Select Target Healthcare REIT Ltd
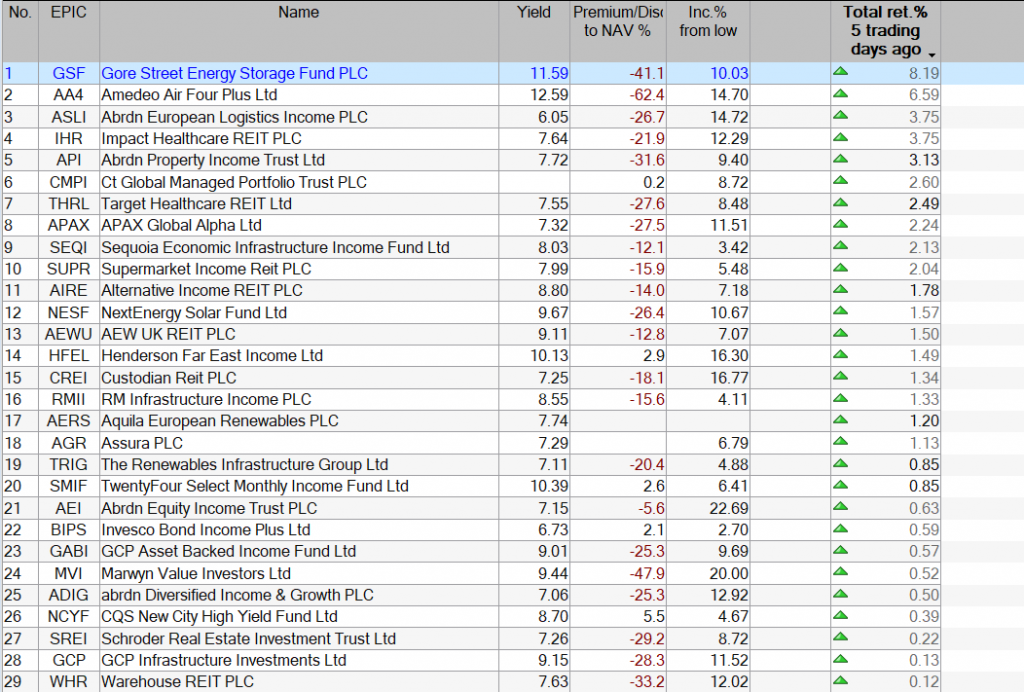Viewport: 1024px width, 692px height. [x=196, y=204]
